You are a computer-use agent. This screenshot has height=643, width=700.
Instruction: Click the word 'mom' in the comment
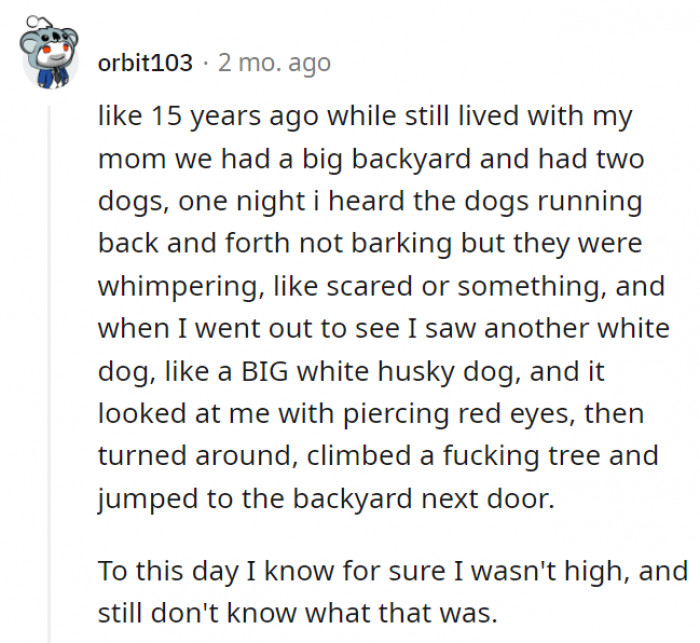click(132, 160)
